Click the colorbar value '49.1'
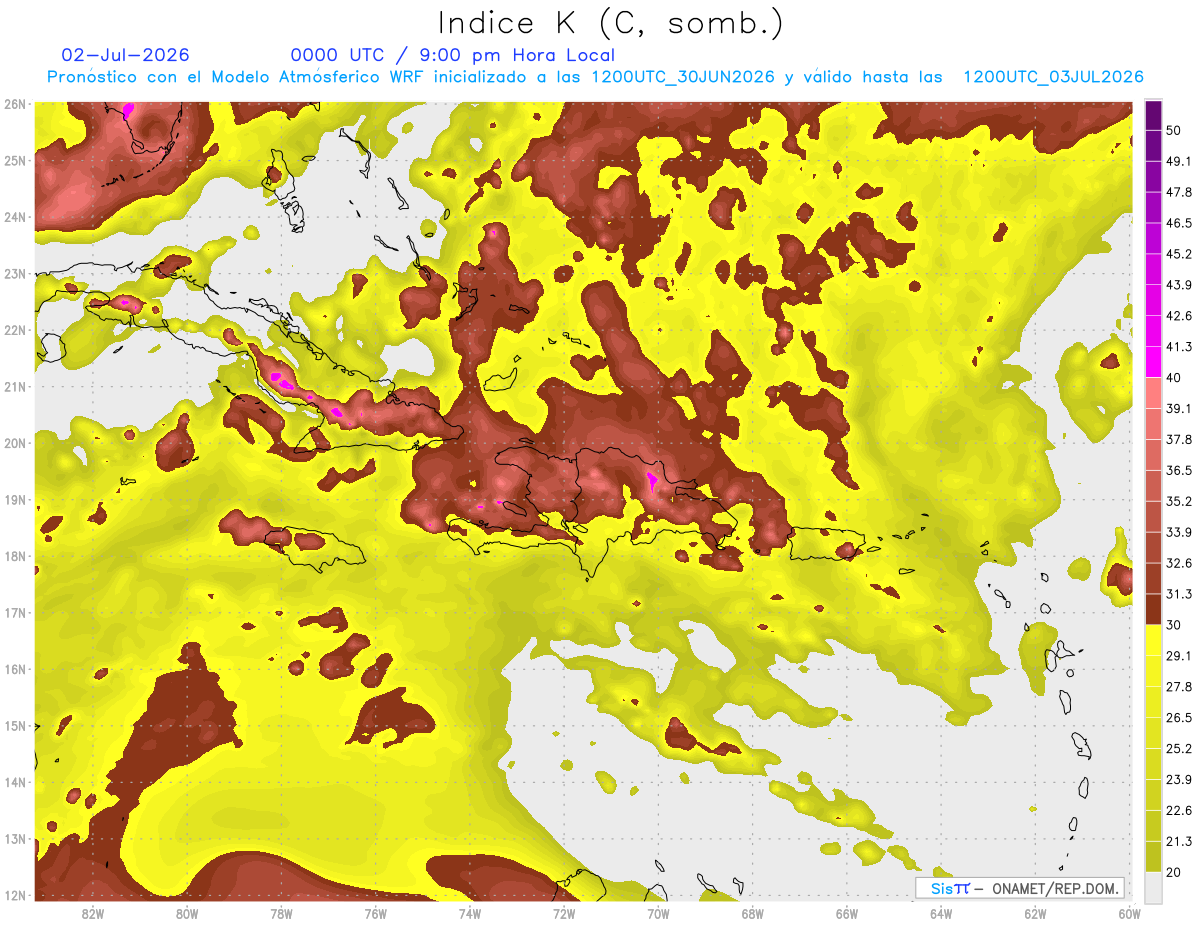This screenshot has height=927, width=1200. coord(1178,161)
